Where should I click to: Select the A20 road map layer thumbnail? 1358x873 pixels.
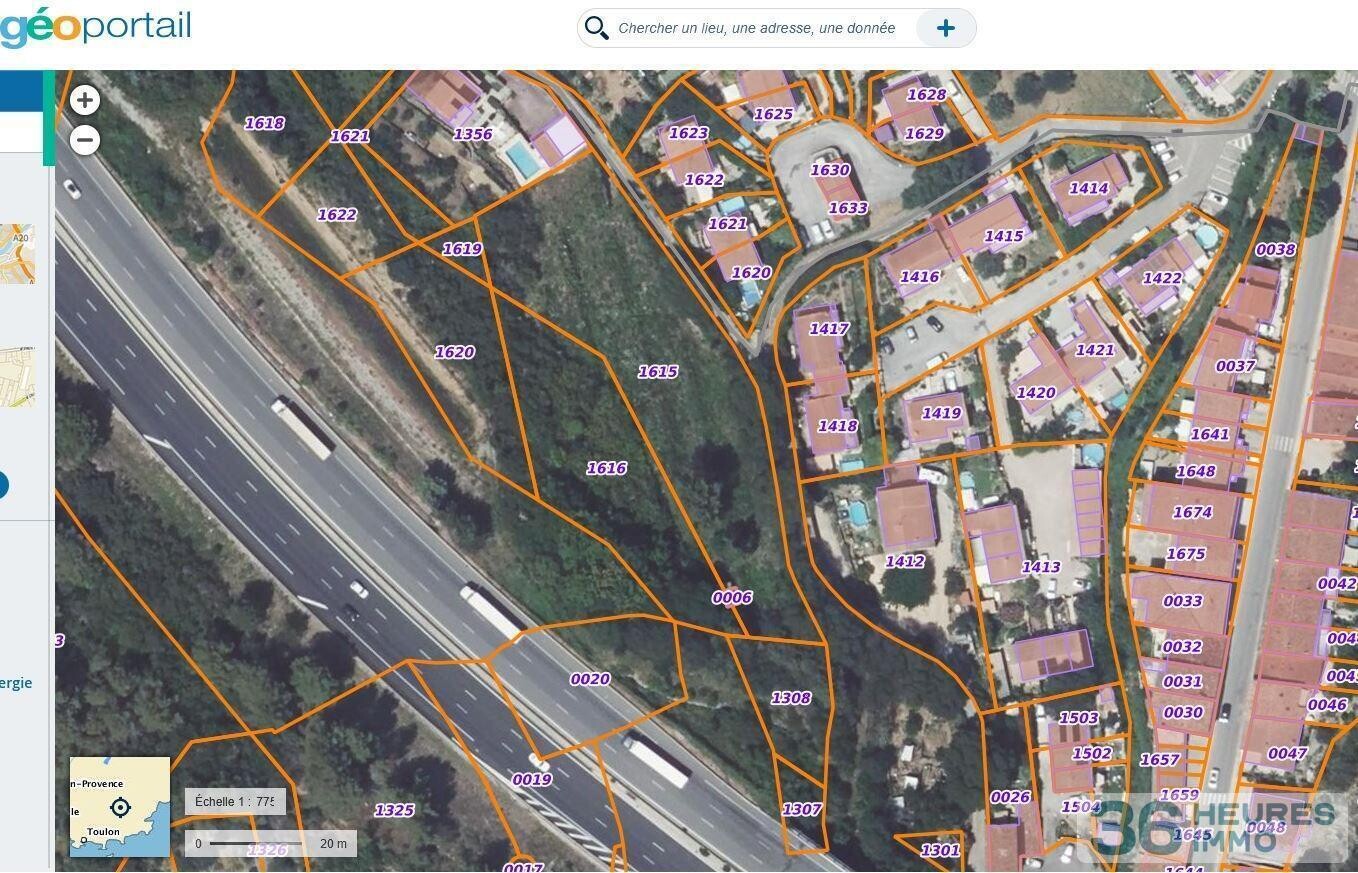click(x=17, y=253)
